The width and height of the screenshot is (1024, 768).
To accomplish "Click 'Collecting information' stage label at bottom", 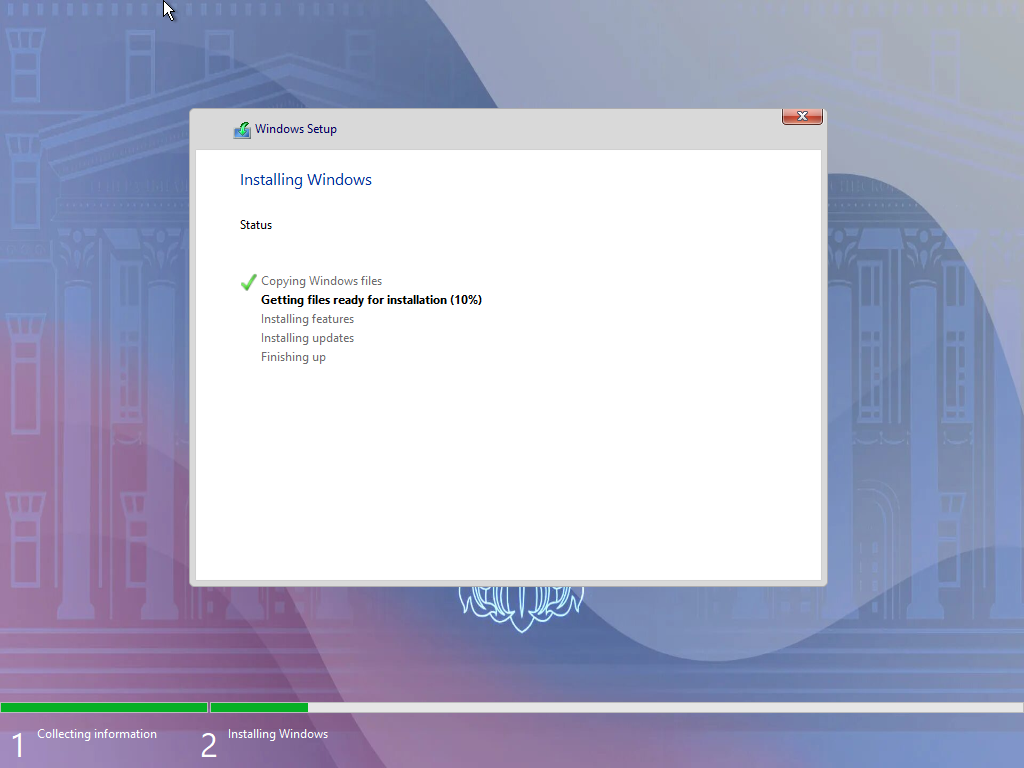I will coord(97,734).
